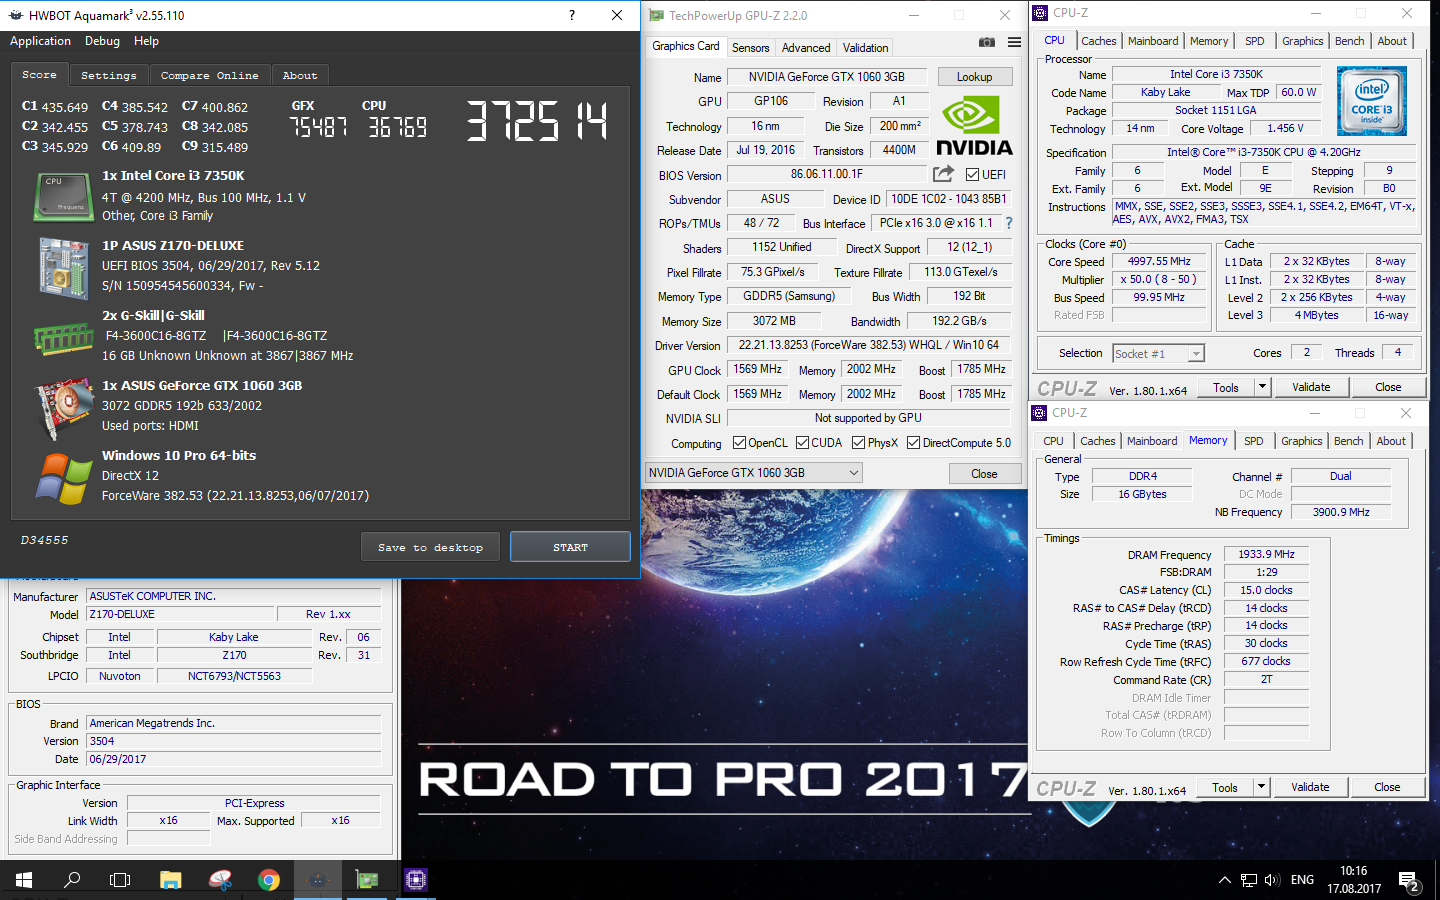Open Google Chrome from the taskbar
The width and height of the screenshot is (1440, 900).
click(x=269, y=880)
